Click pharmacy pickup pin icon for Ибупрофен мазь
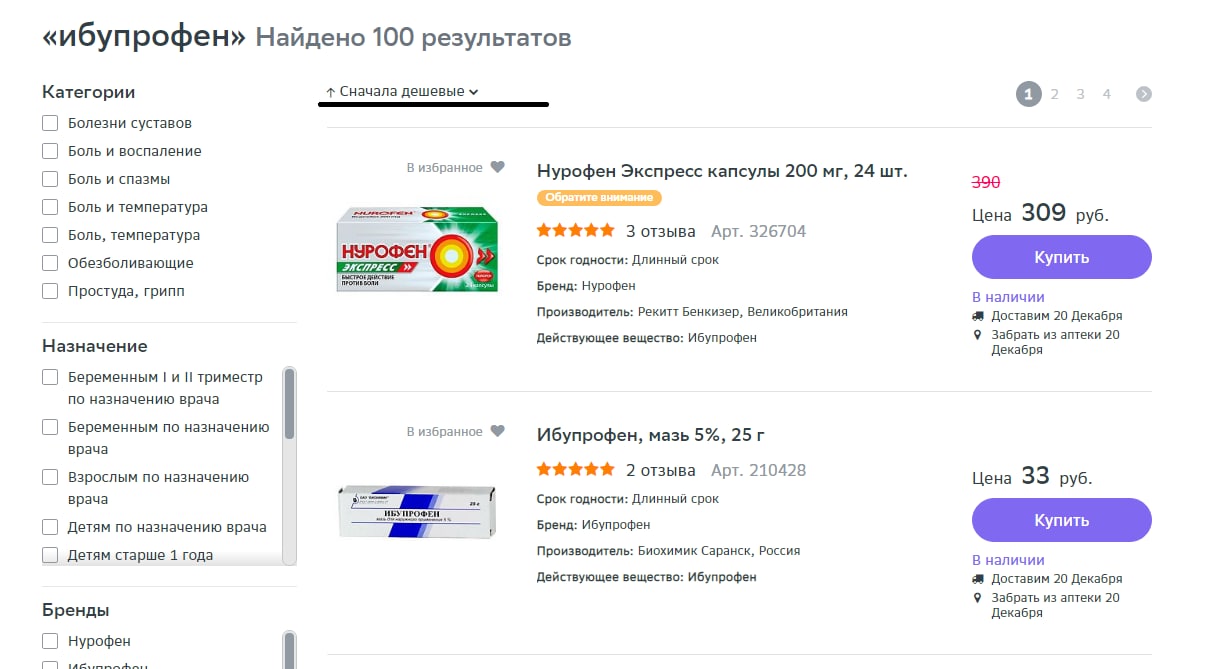This screenshot has width=1228, height=669. click(978, 598)
